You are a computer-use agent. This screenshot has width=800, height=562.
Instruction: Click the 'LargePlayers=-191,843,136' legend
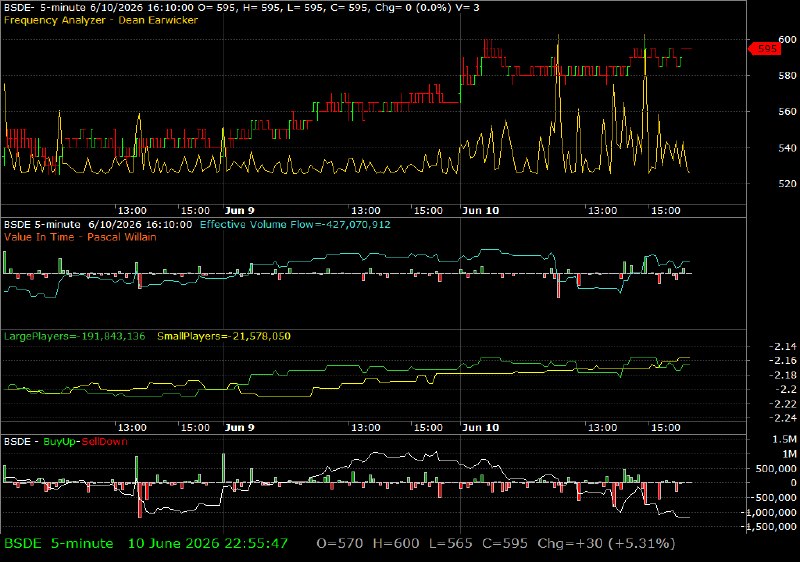tap(74, 336)
